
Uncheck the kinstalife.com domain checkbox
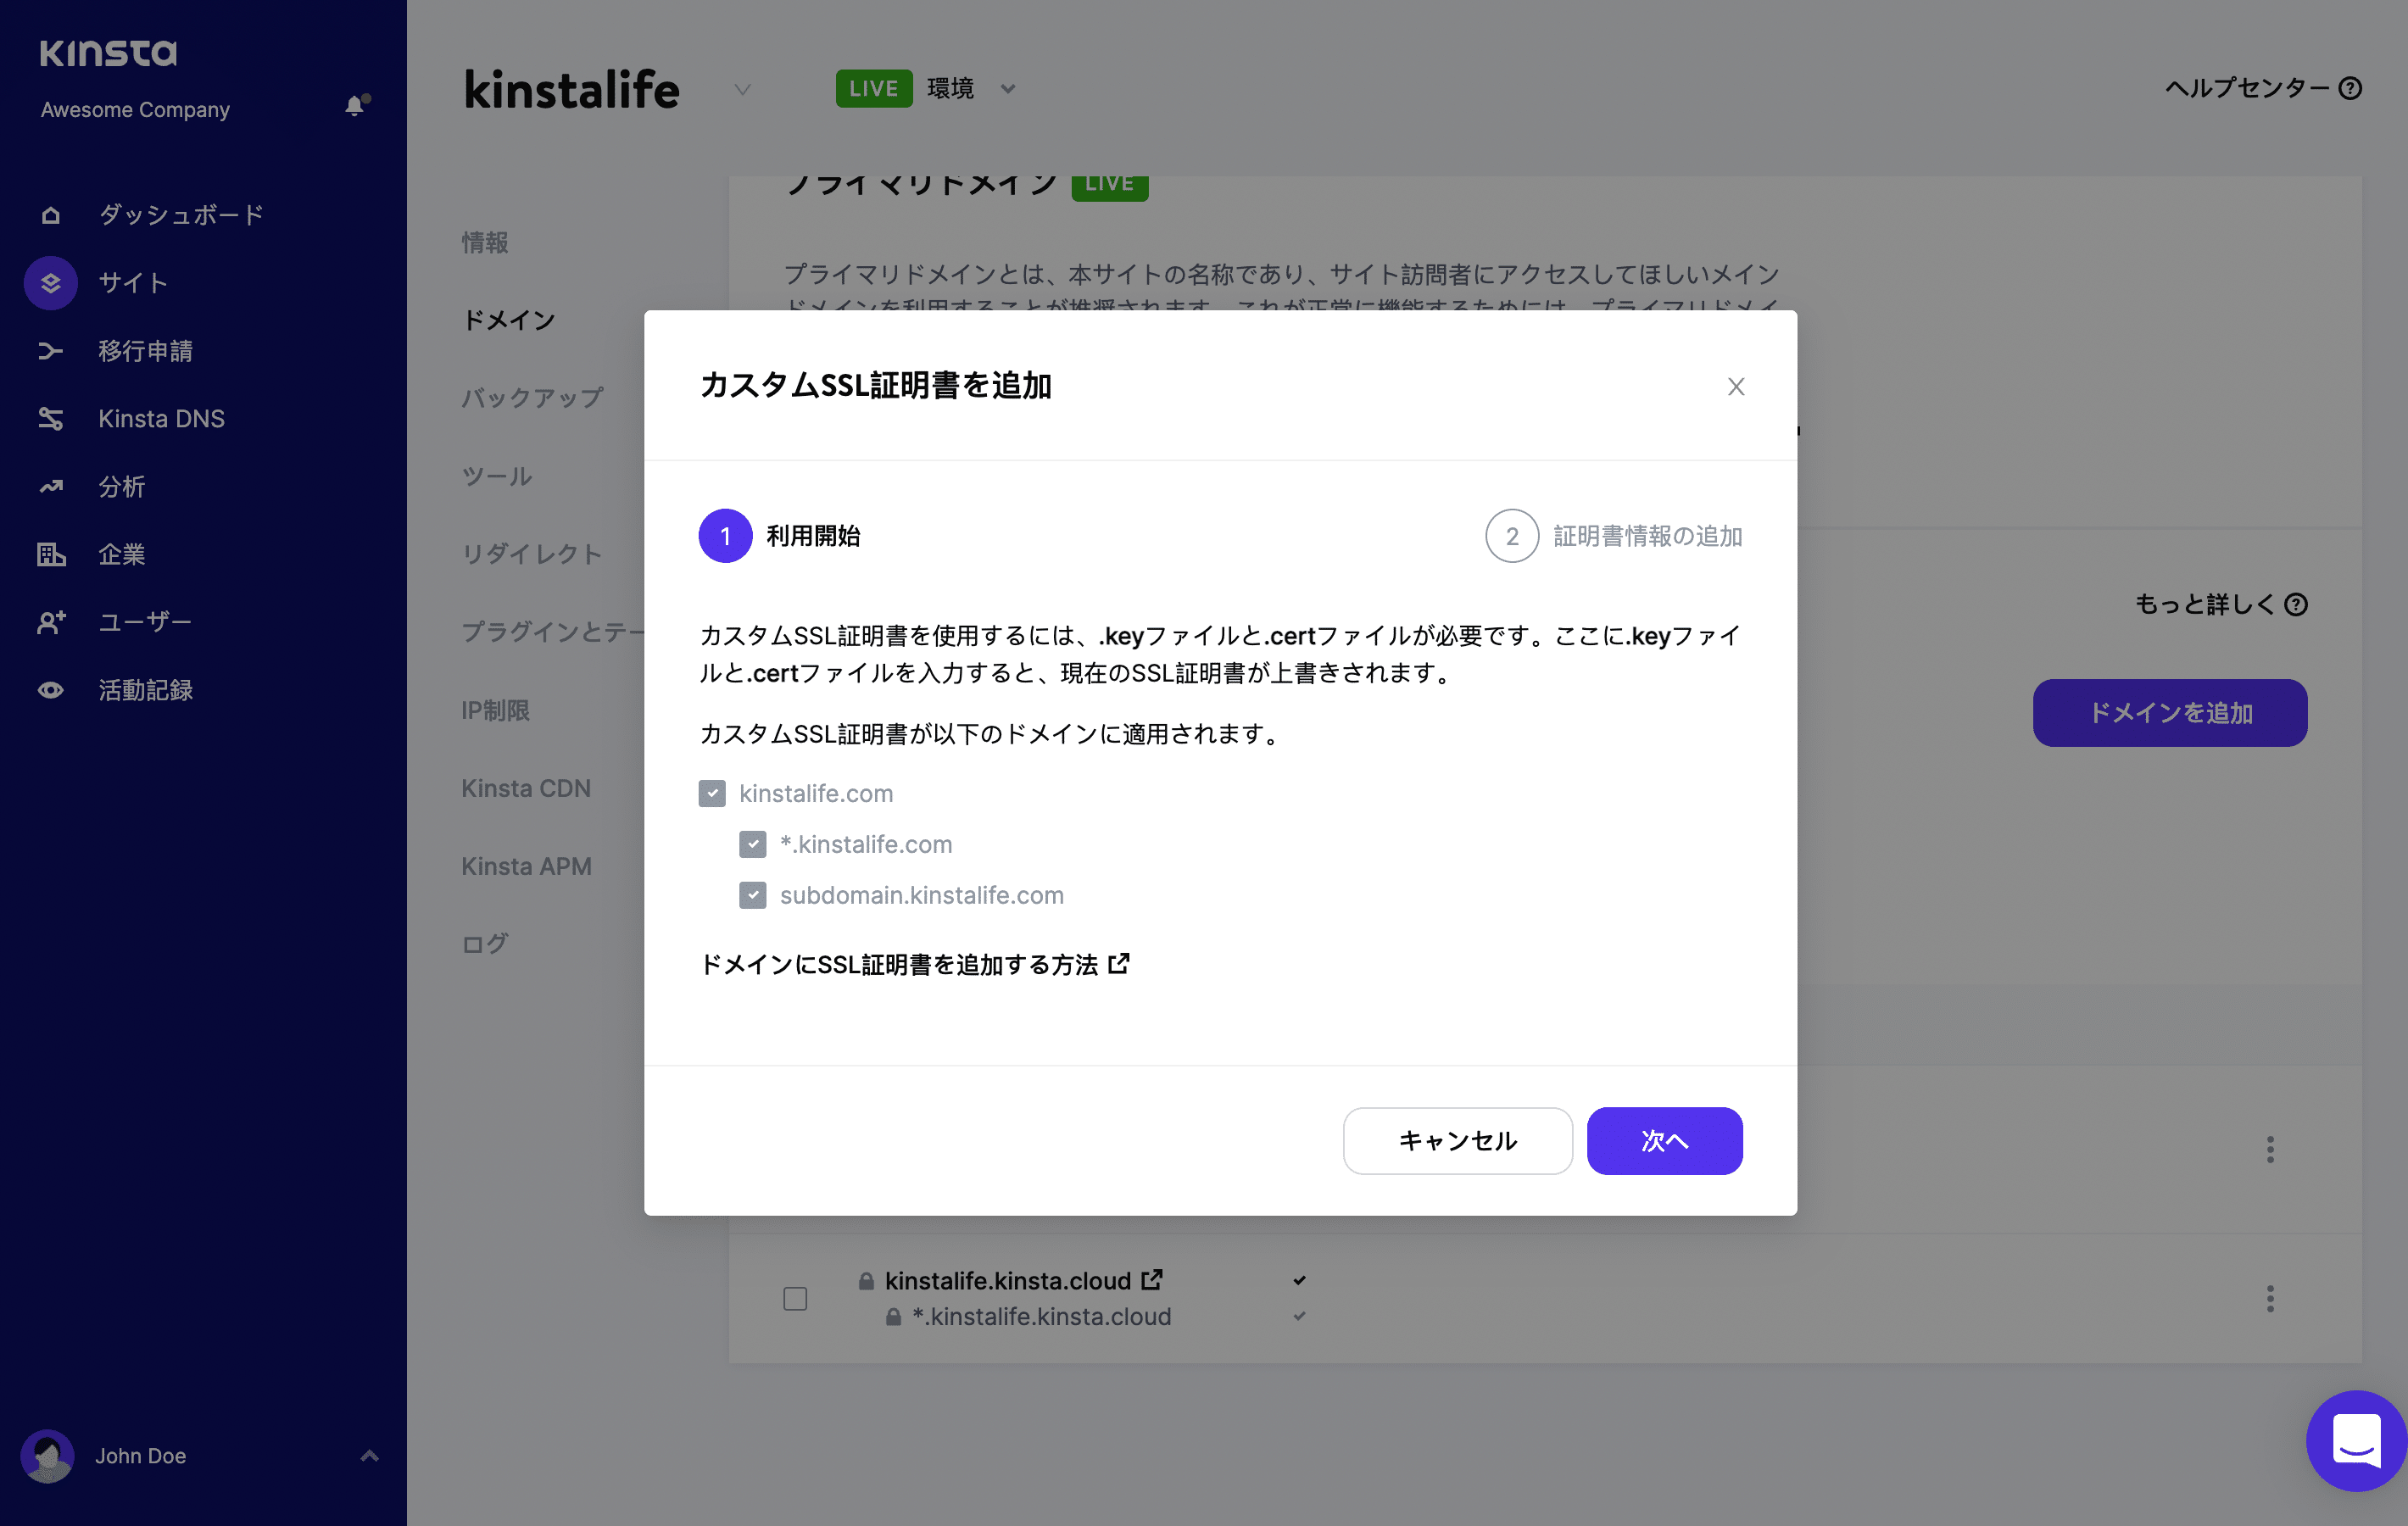click(712, 793)
